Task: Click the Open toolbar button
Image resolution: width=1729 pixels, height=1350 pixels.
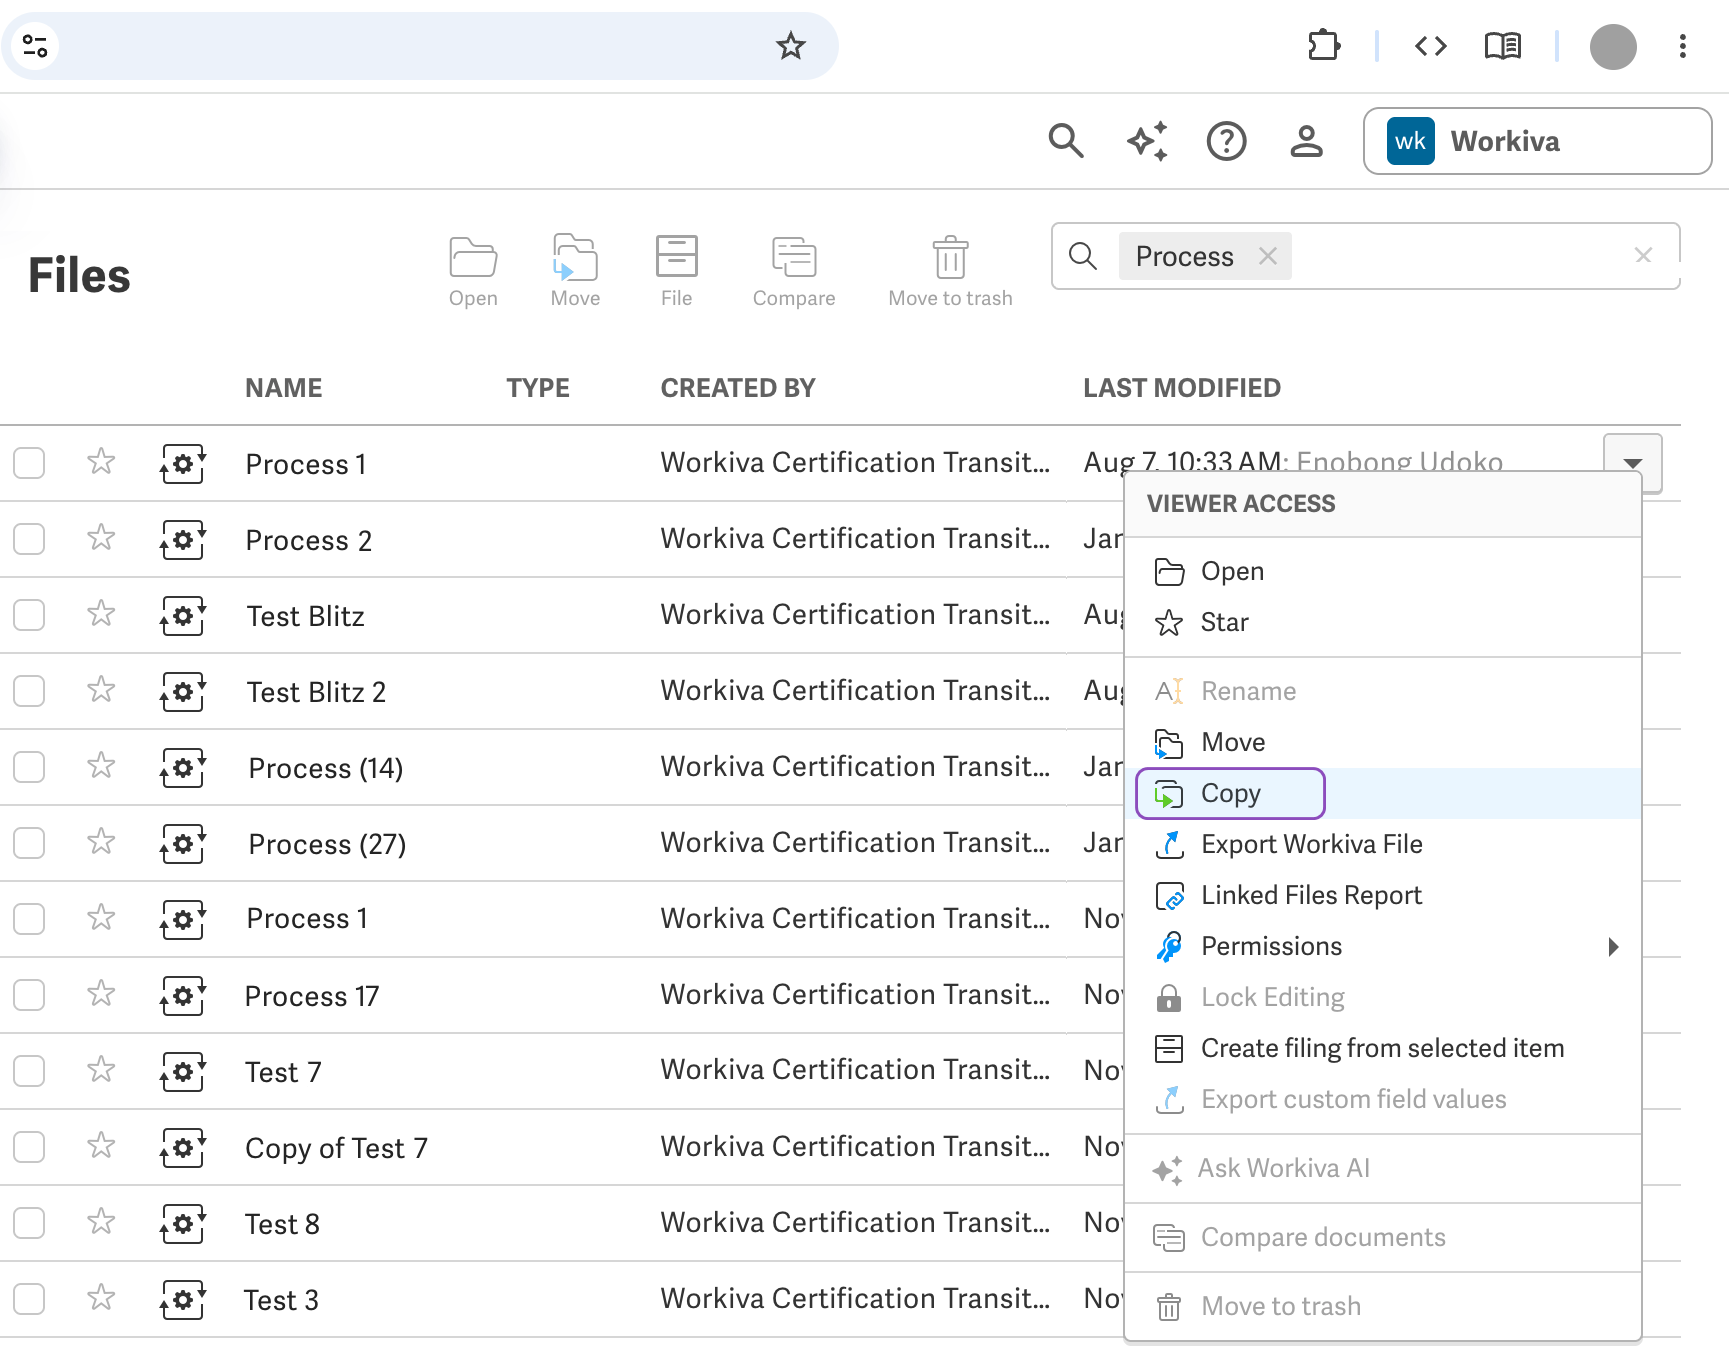Action: (x=473, y=272)
